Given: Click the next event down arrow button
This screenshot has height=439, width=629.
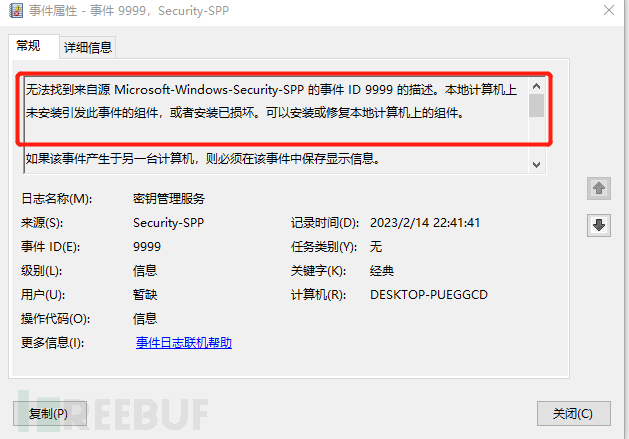Looking at the screenshot, I should pyautogui.click(x=599, y=225).
